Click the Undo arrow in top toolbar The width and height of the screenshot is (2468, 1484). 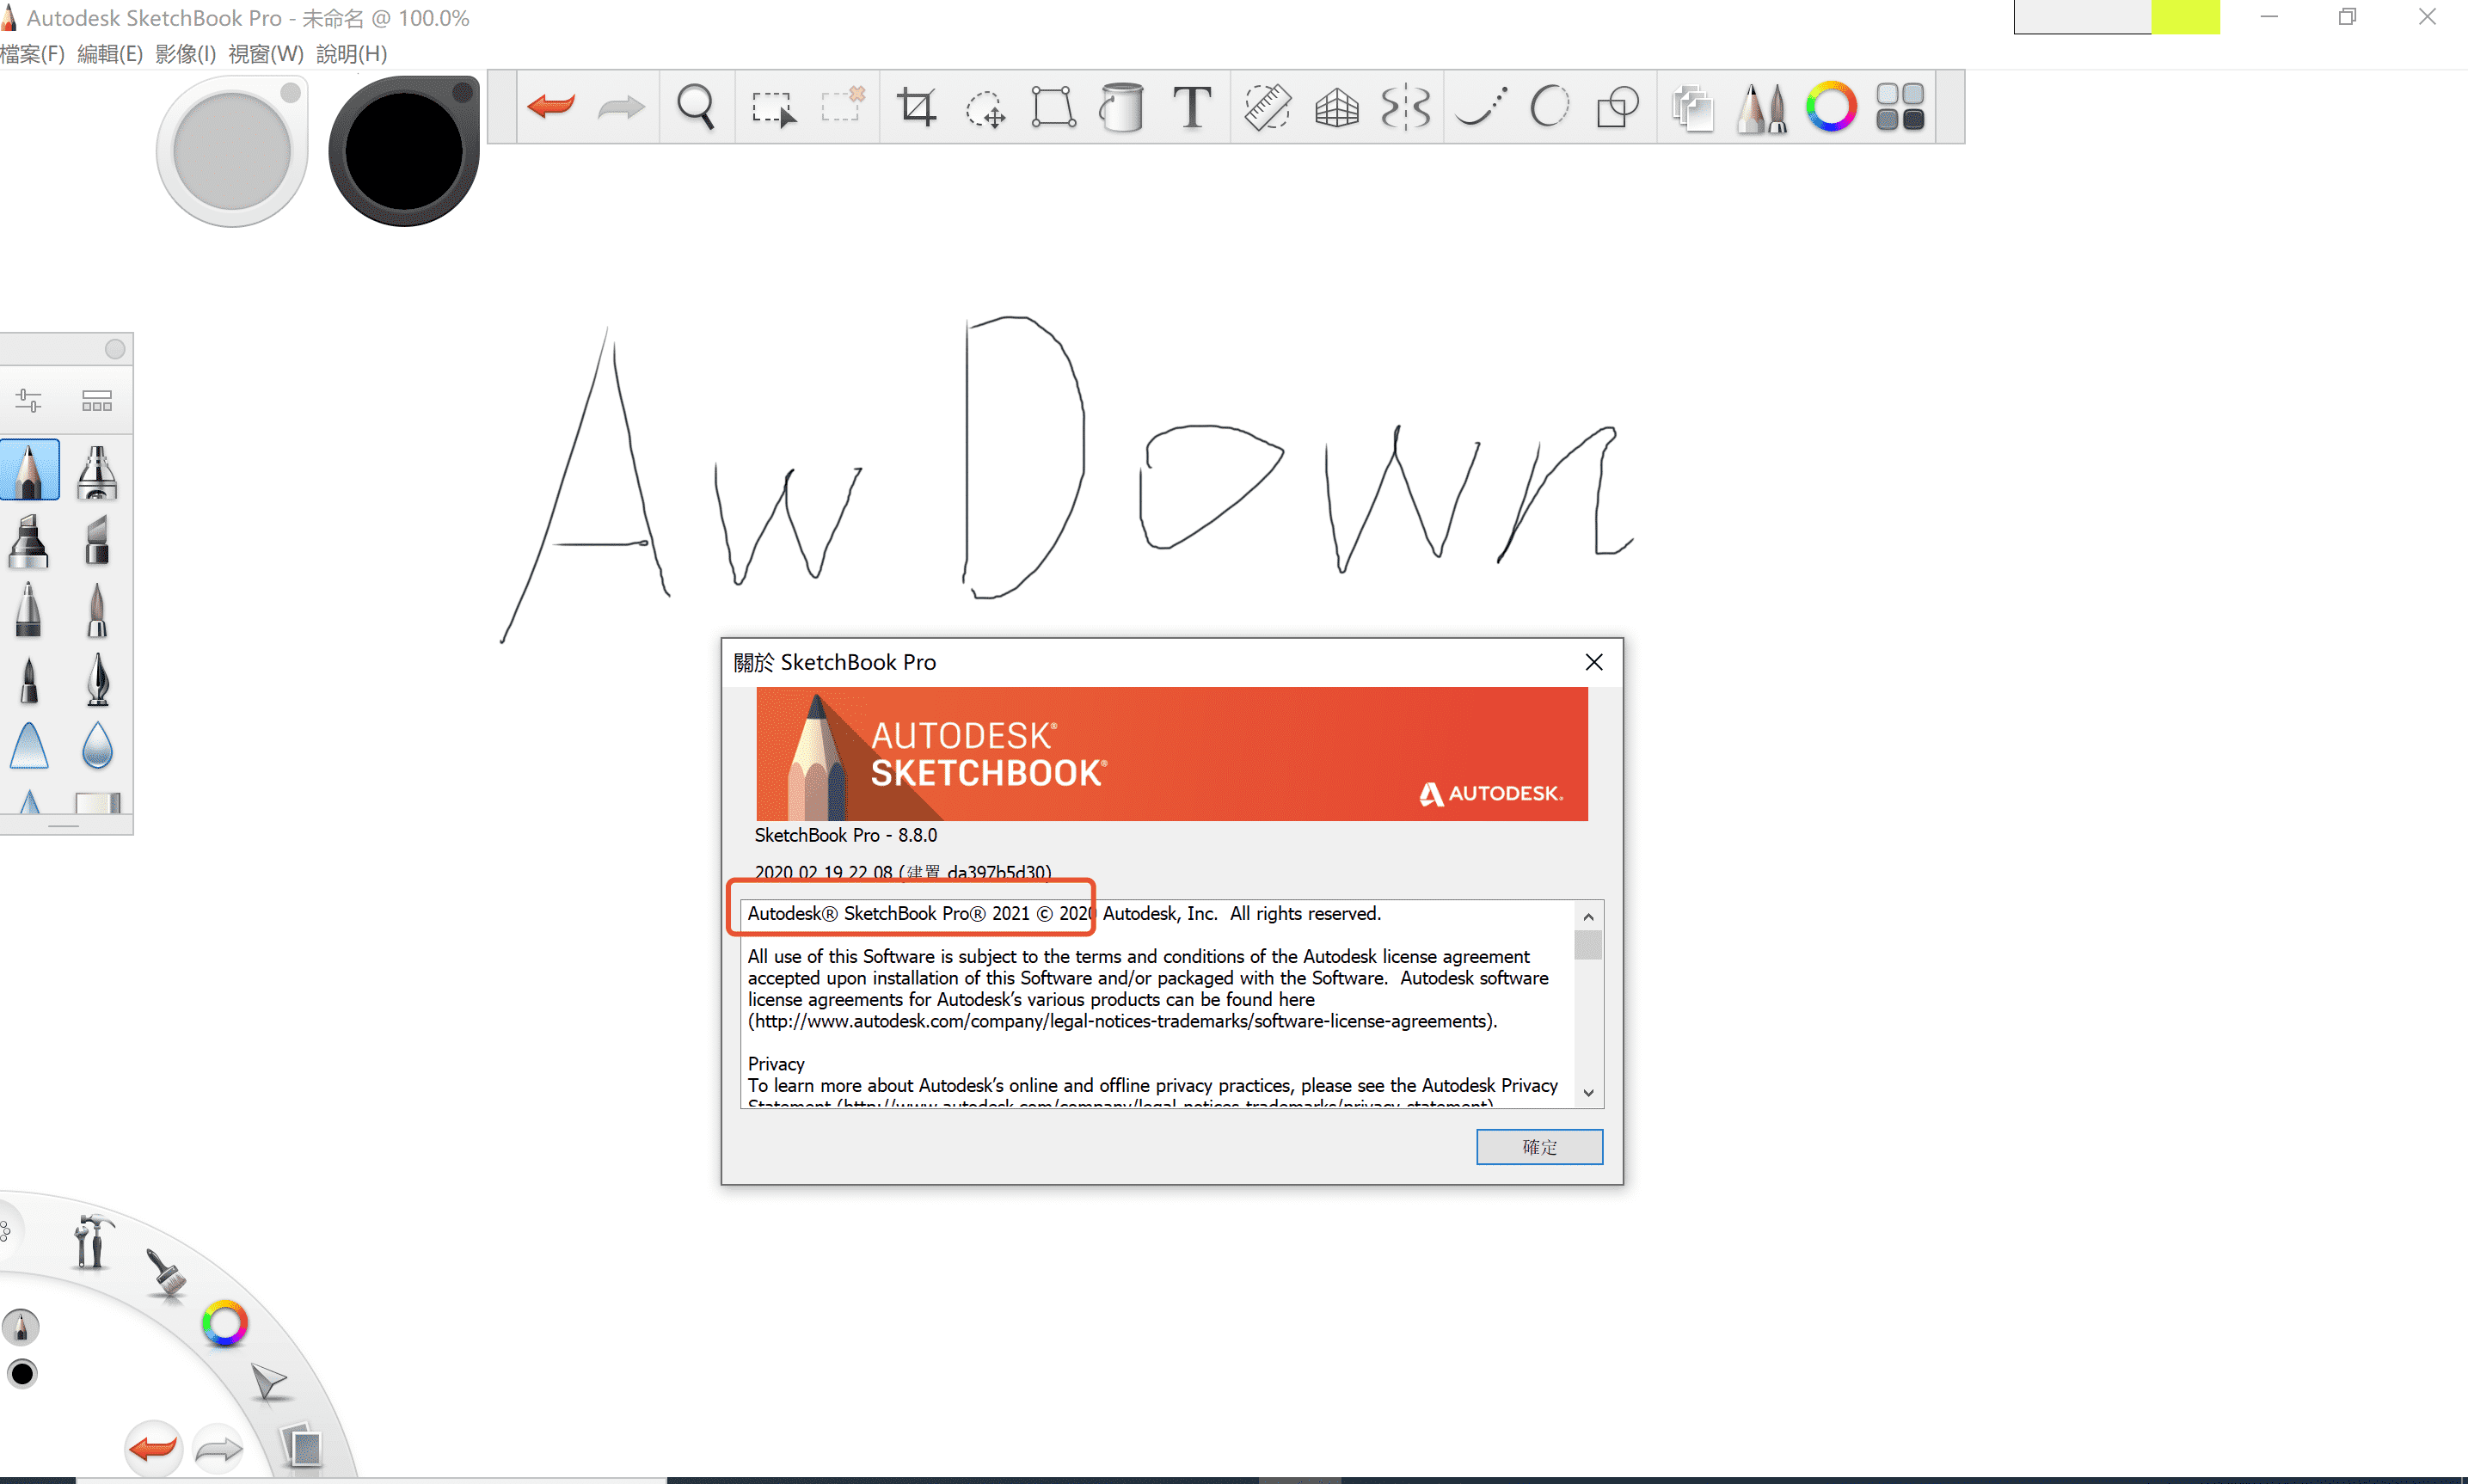click(x=551, y=106)
